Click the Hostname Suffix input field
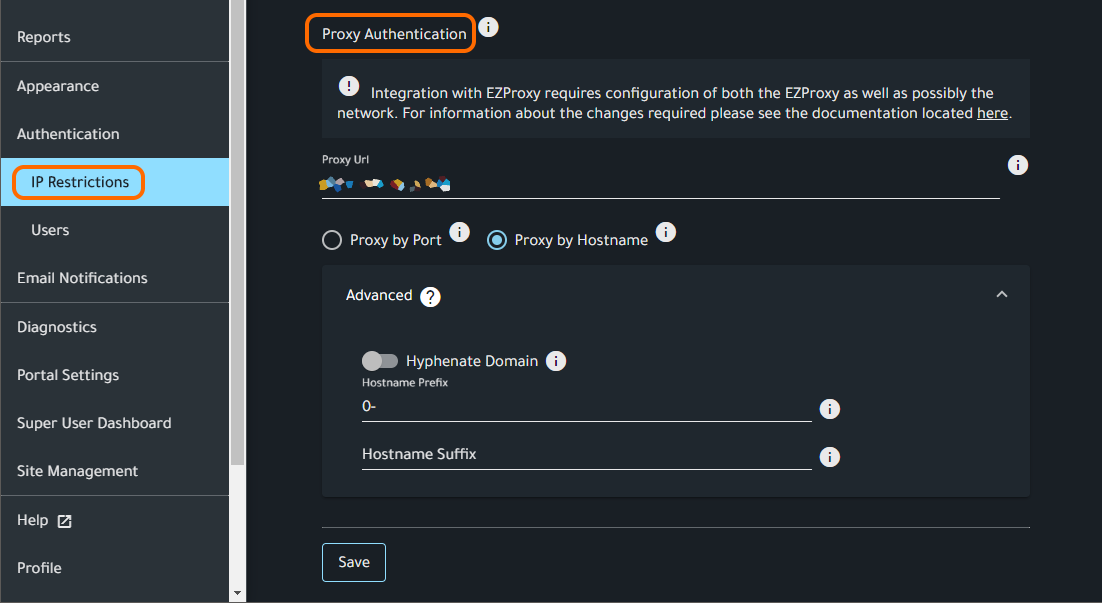This screenshot has height=603, width=1102. point(586,454)
